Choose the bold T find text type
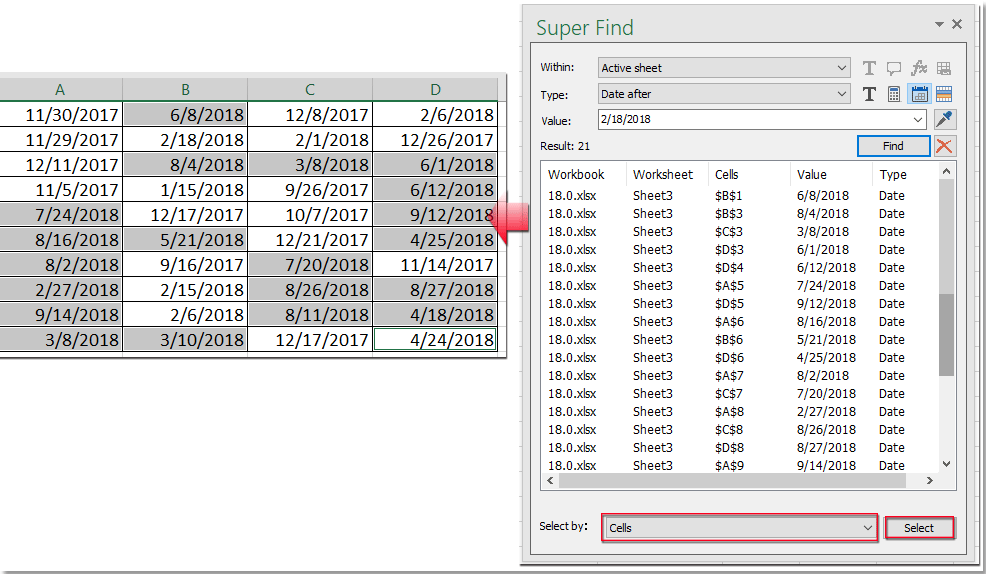The width and height of the screenshot is (986, 574). pyautogui.click(x=869, y=94)
